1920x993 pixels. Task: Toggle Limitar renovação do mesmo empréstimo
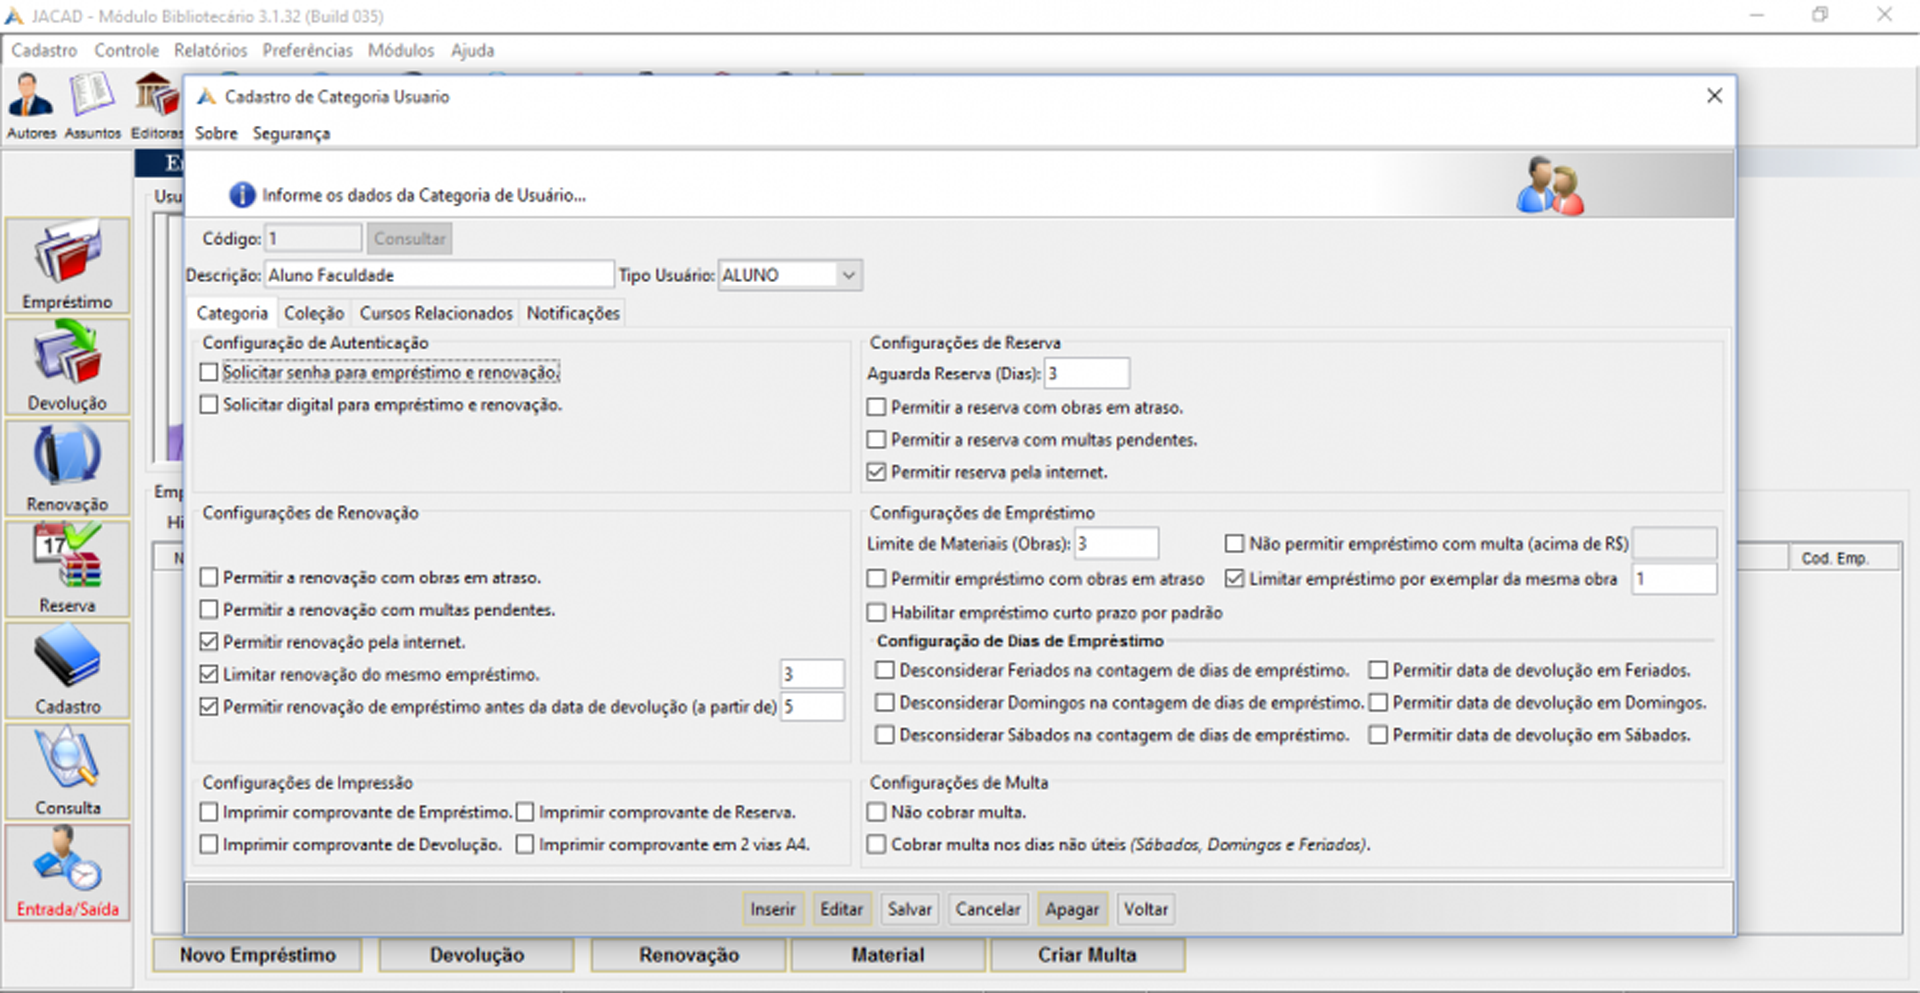209,674
